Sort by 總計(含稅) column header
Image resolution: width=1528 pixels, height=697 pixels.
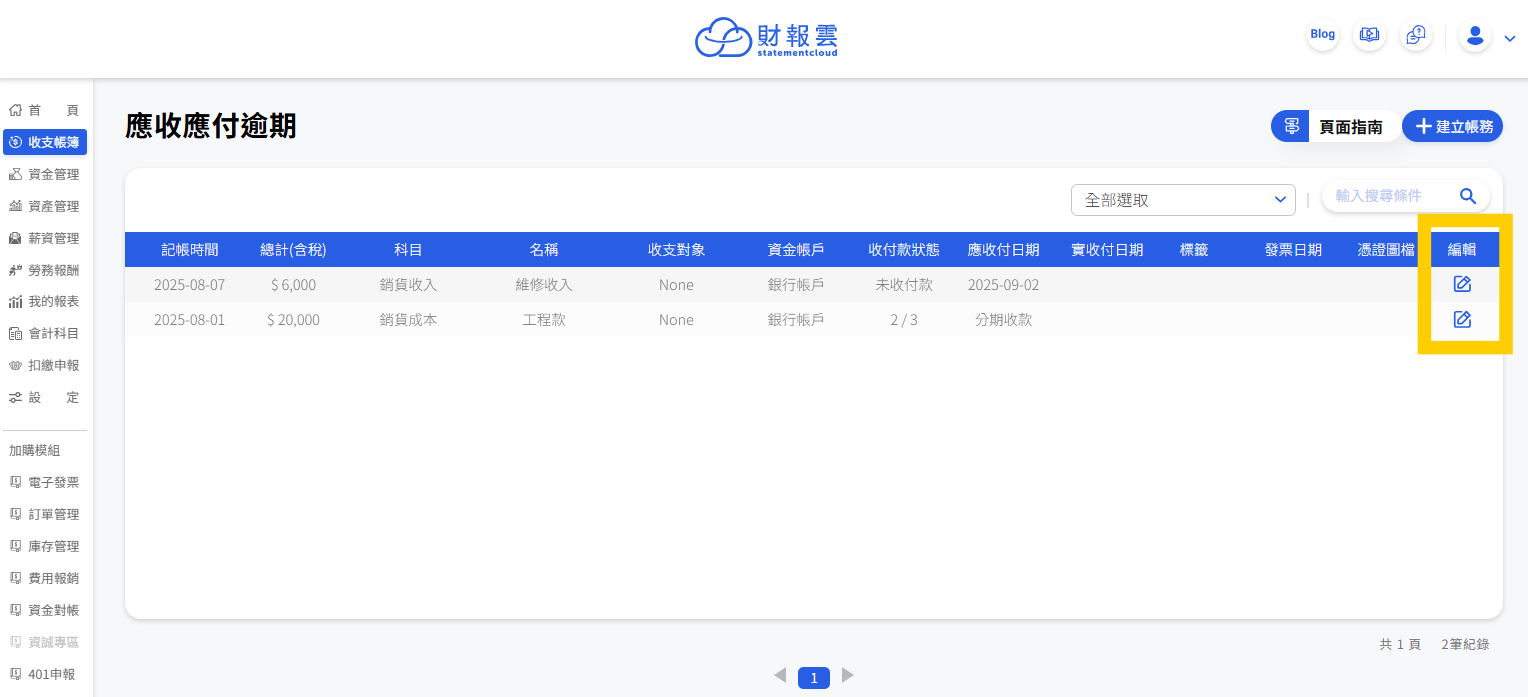[x=293, y=250]
